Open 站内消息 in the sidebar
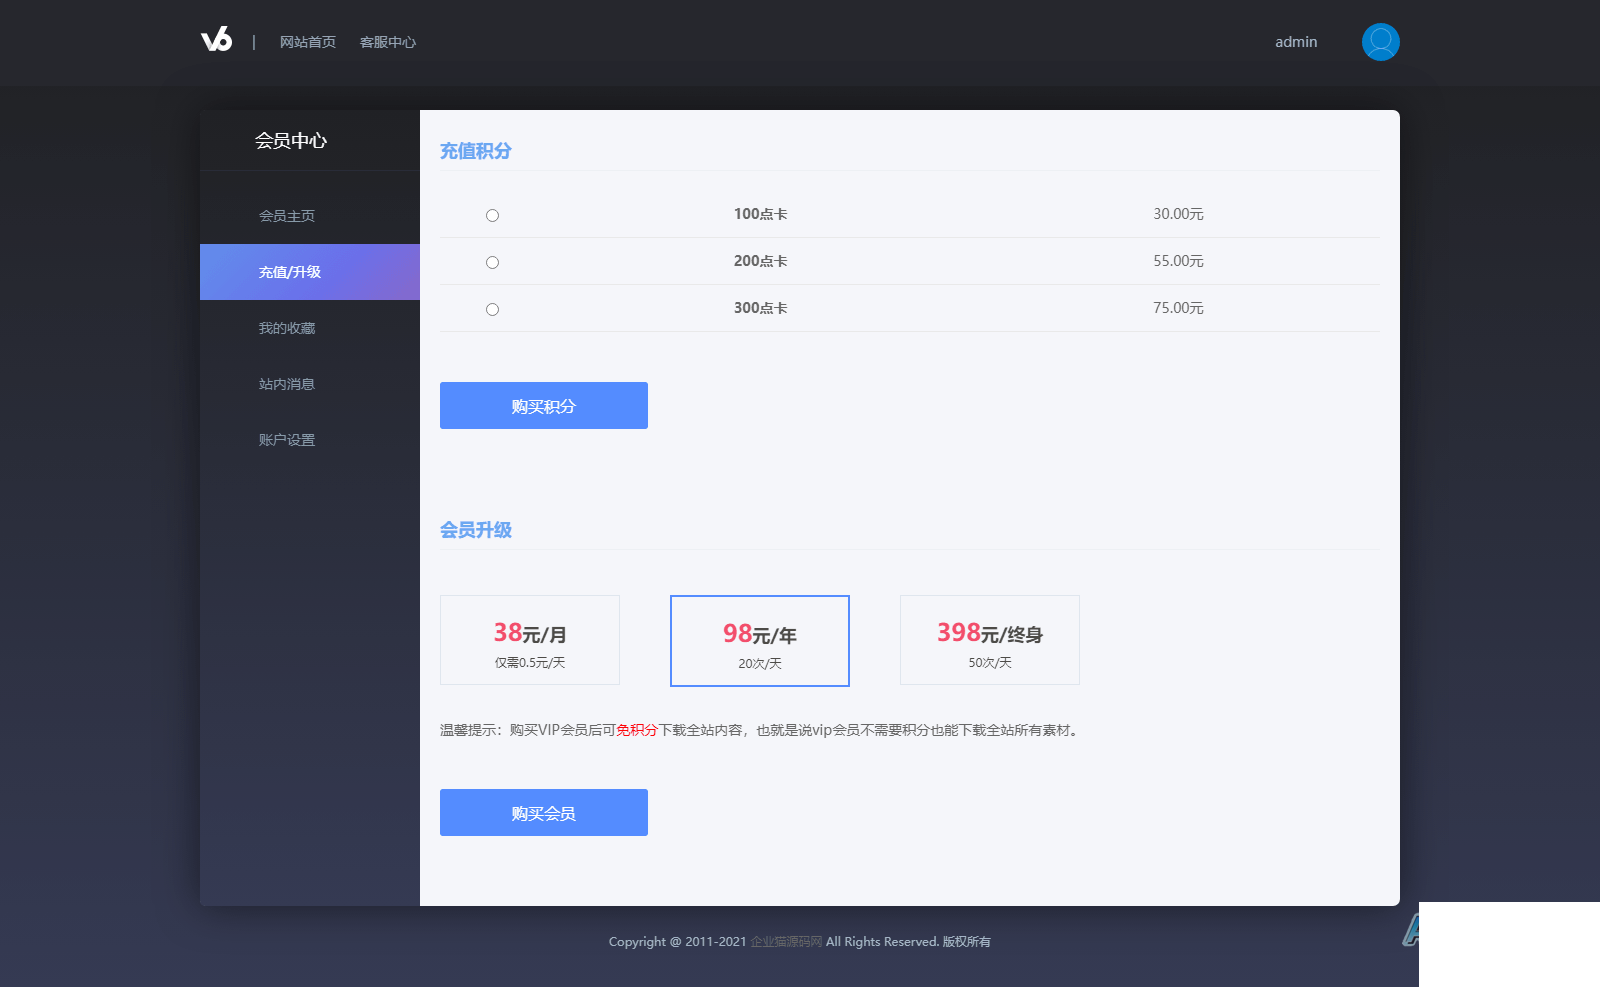 coord(287,384)
